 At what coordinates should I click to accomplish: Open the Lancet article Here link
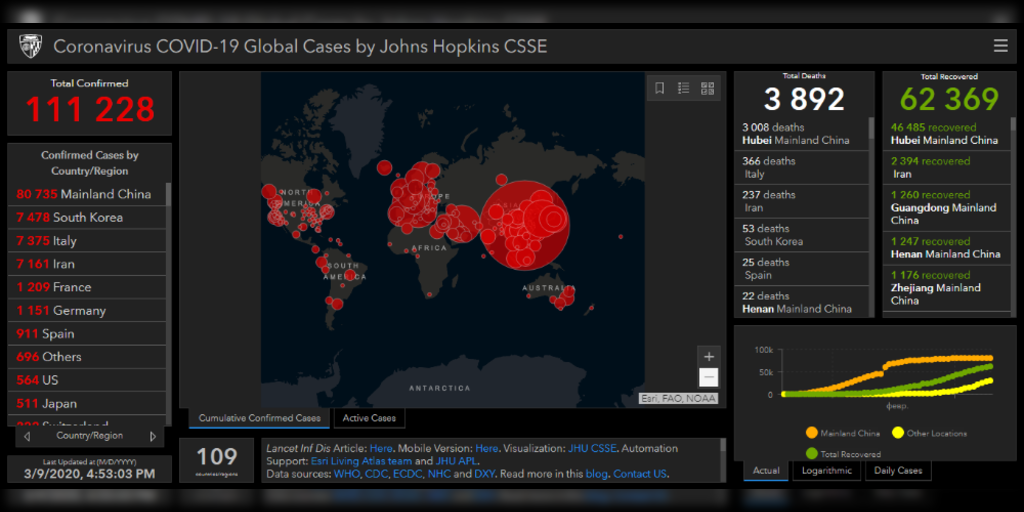pos(381,449)
